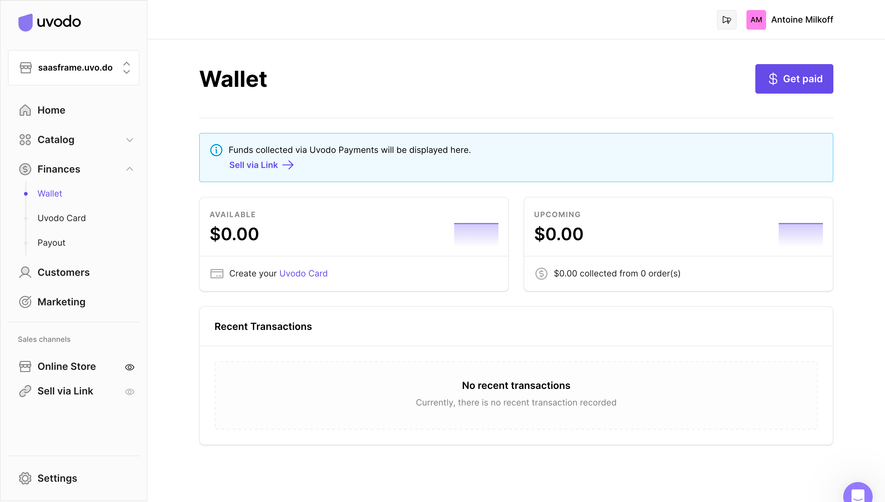Collapse the Finances chevron
Image resolution: width=885 pixels, height=502 pixels.
tap(129, 169)
